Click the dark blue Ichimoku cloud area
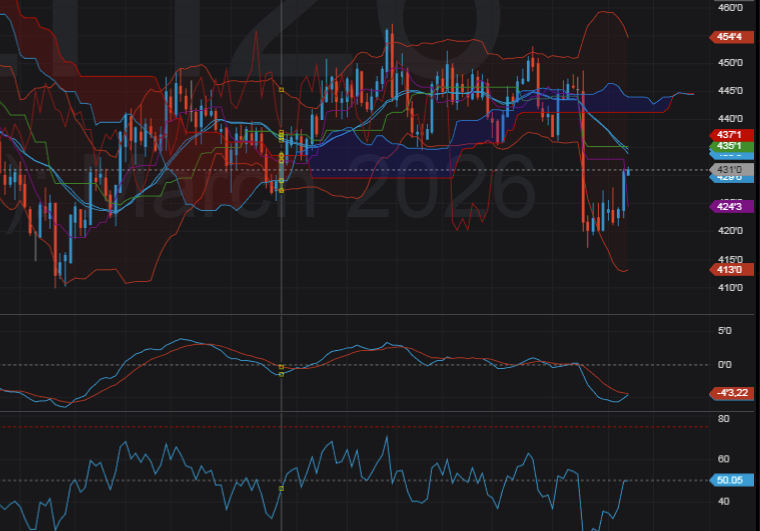Screen dimensions: 760x531 (480, 130)
